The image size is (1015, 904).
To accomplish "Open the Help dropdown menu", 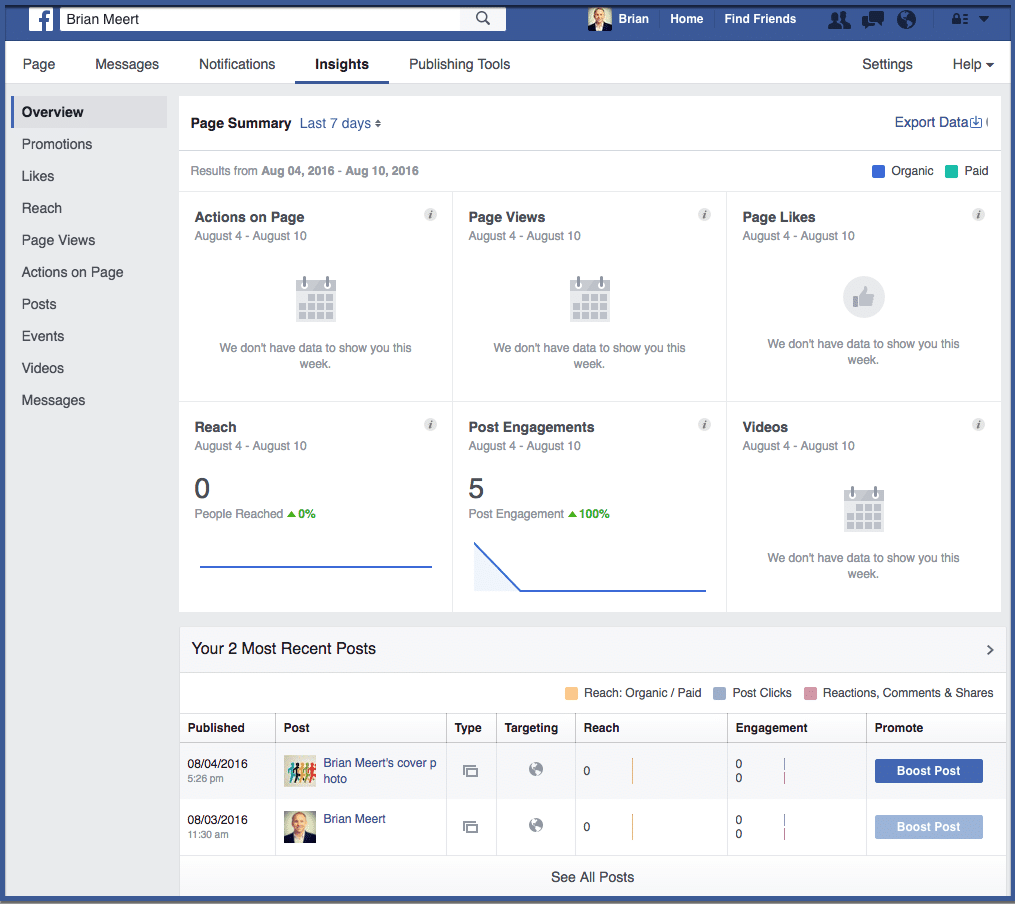I will [972, 64].
